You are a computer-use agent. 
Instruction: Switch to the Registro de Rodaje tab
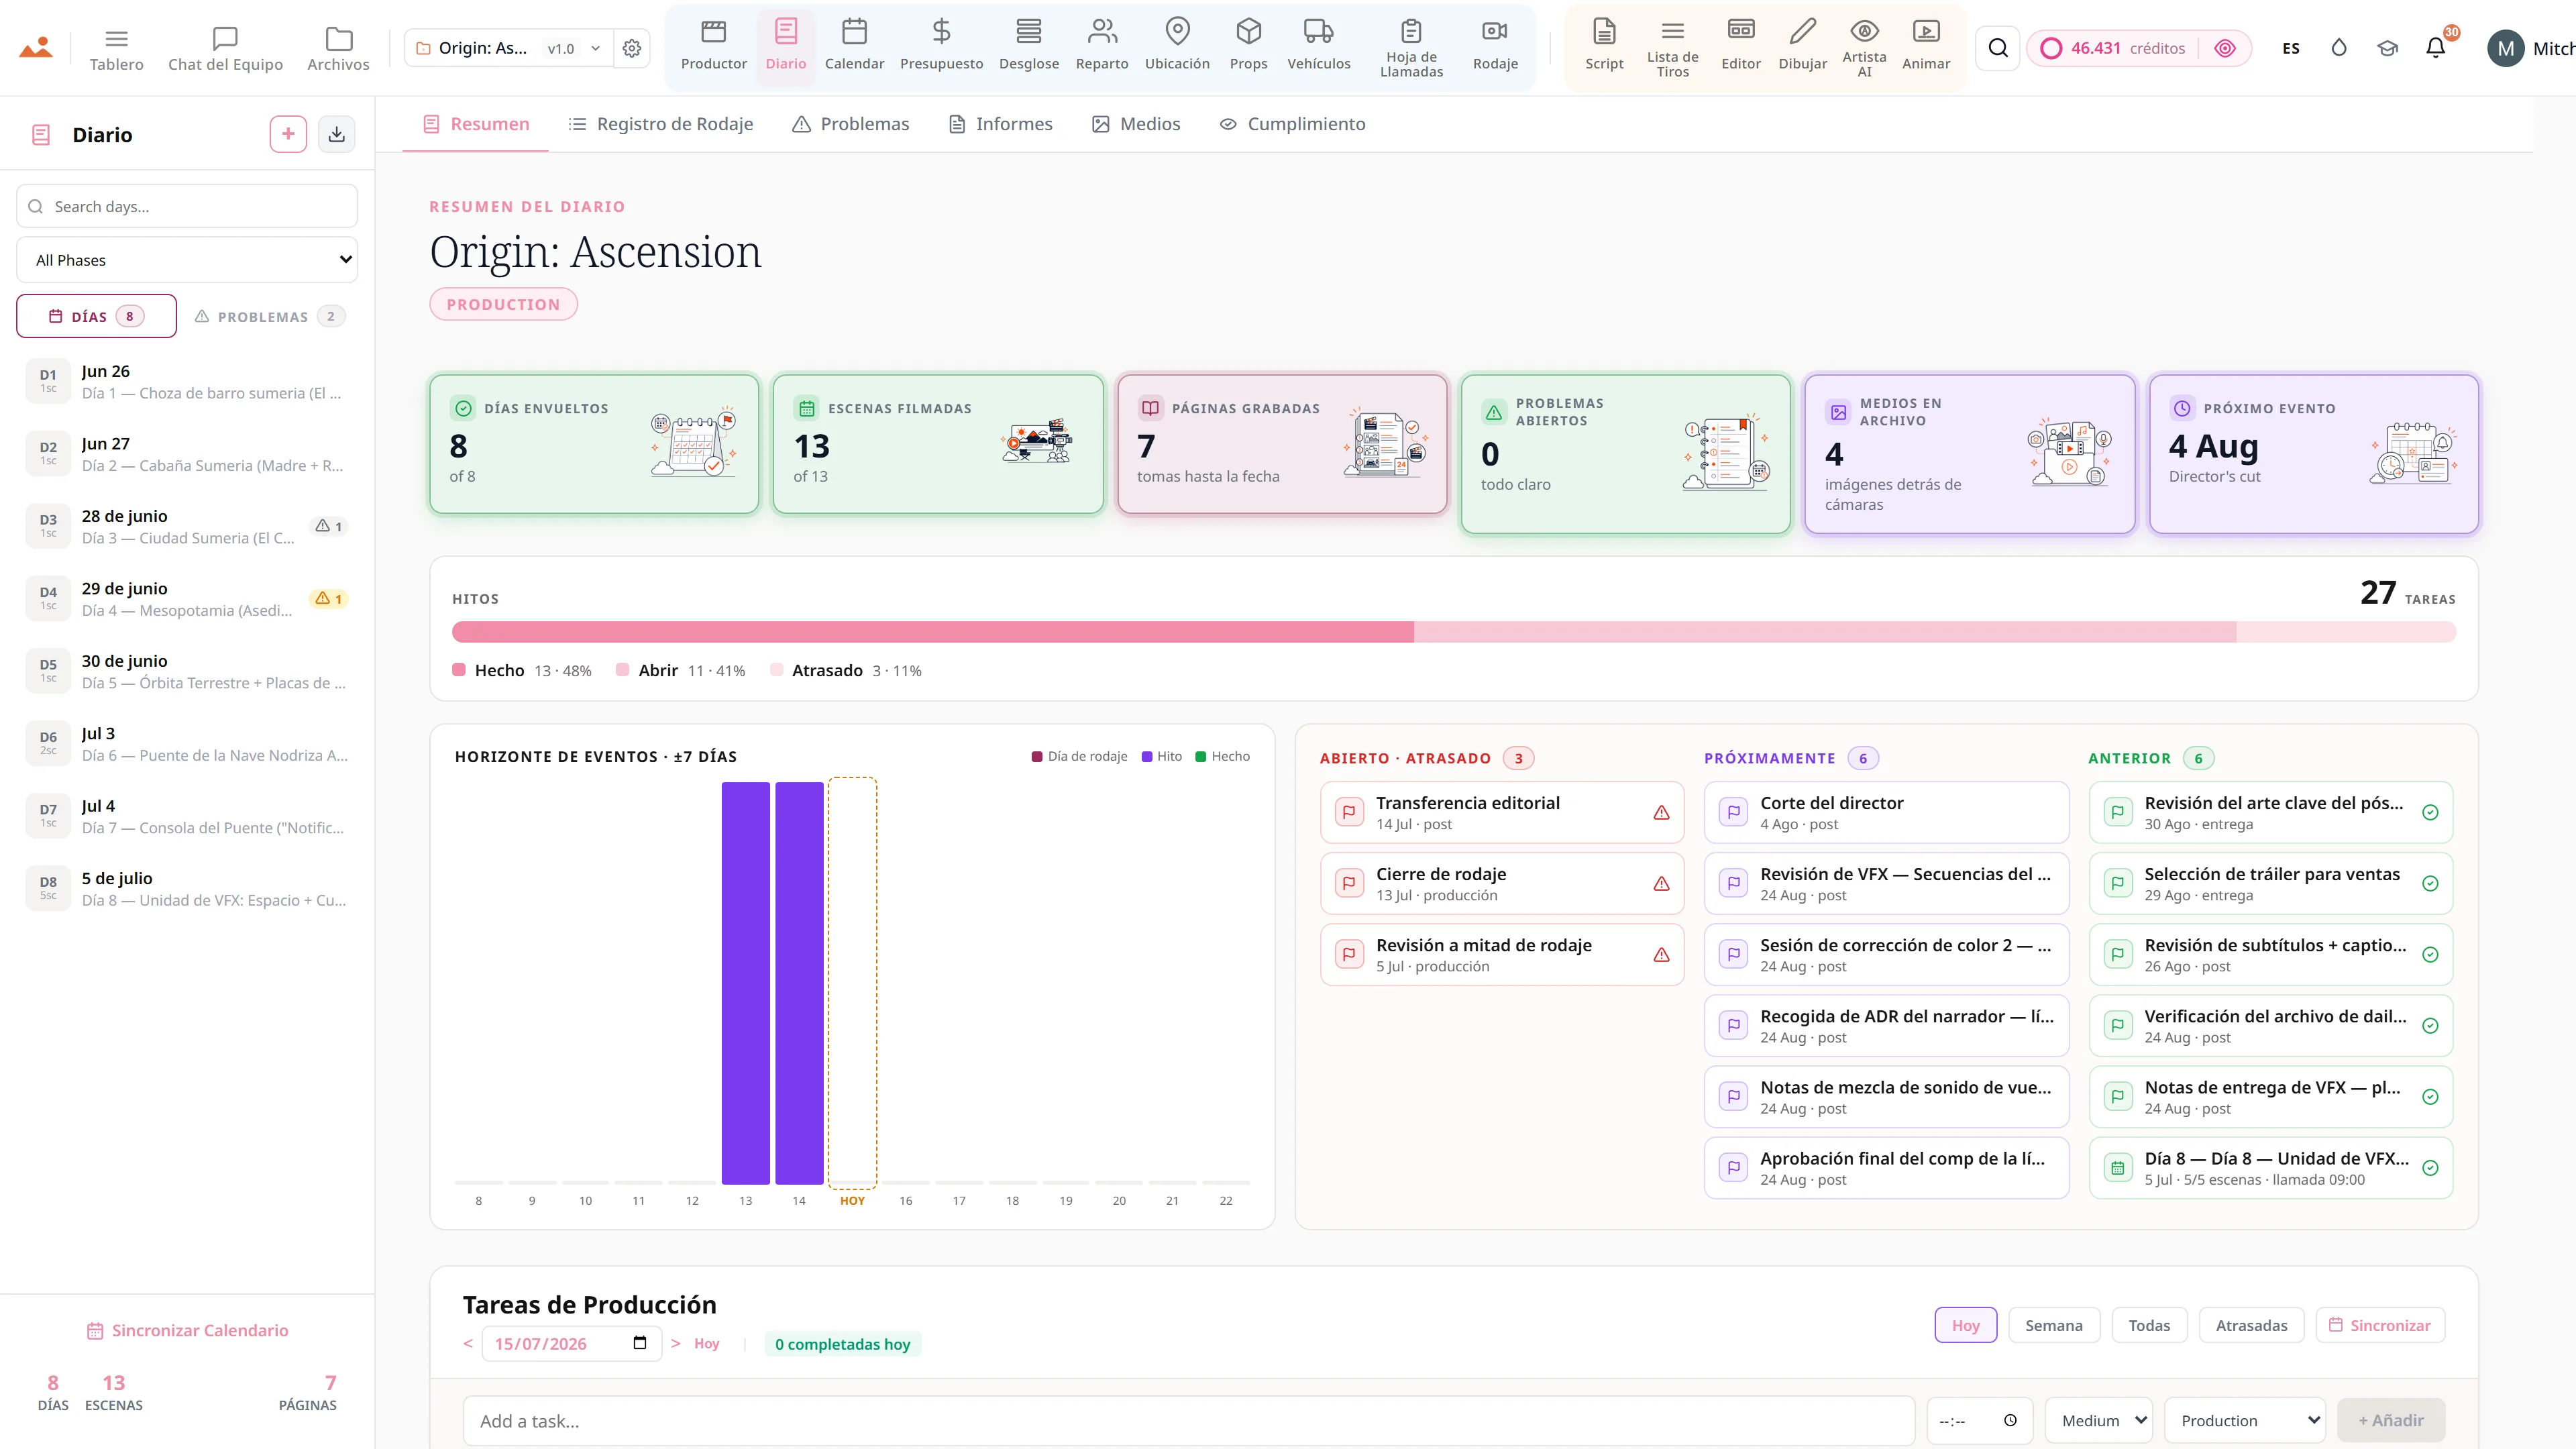(661, 124)
